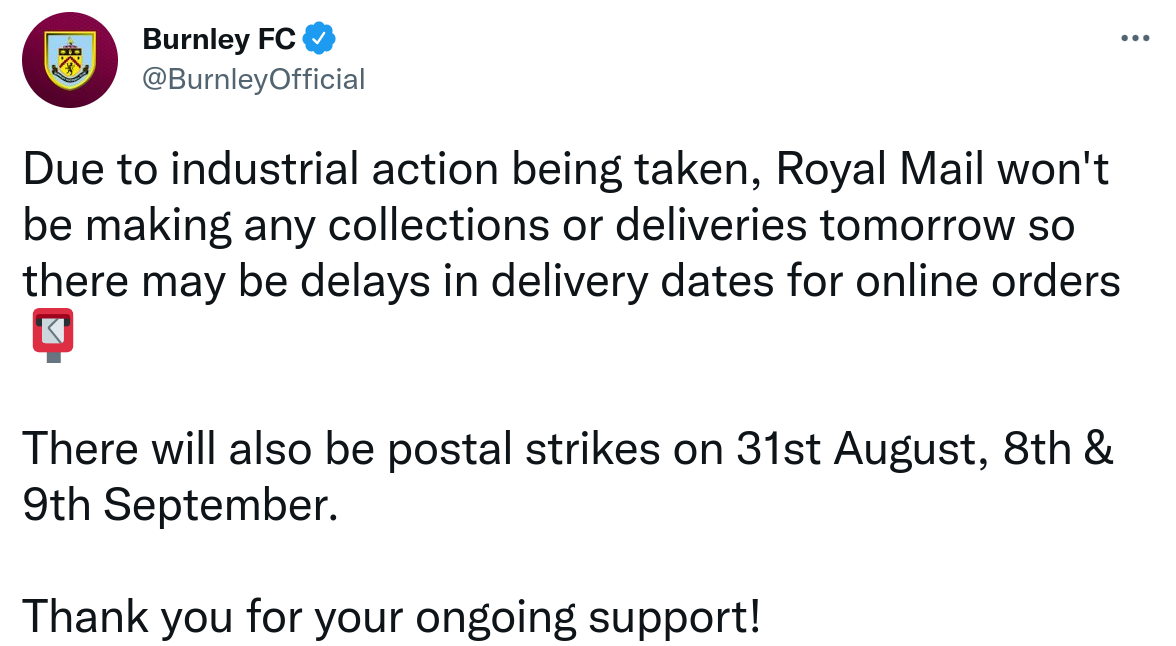Visit the @BurnleyOfficial handle link
The width and height of the screenshot is (1176, 646).
pyautogui.click(x=254, y=79)
